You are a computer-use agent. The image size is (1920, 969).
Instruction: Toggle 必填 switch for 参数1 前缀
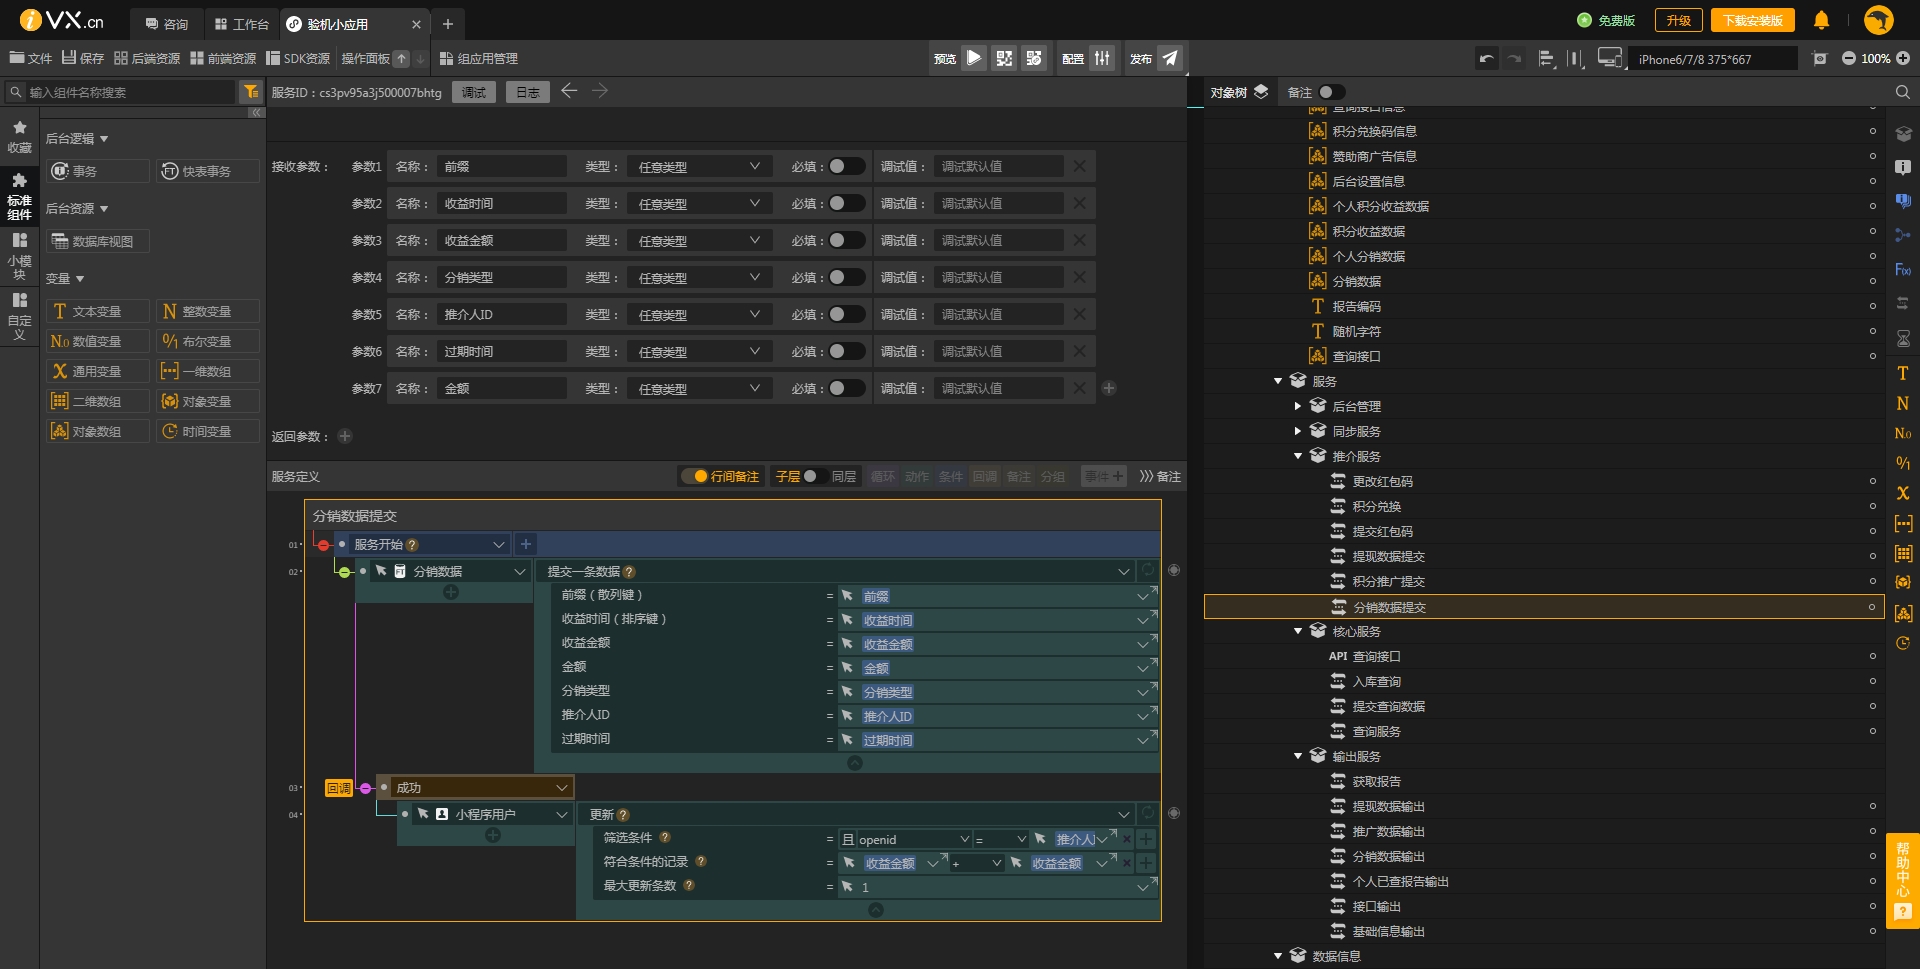click(x=846, y=166)
